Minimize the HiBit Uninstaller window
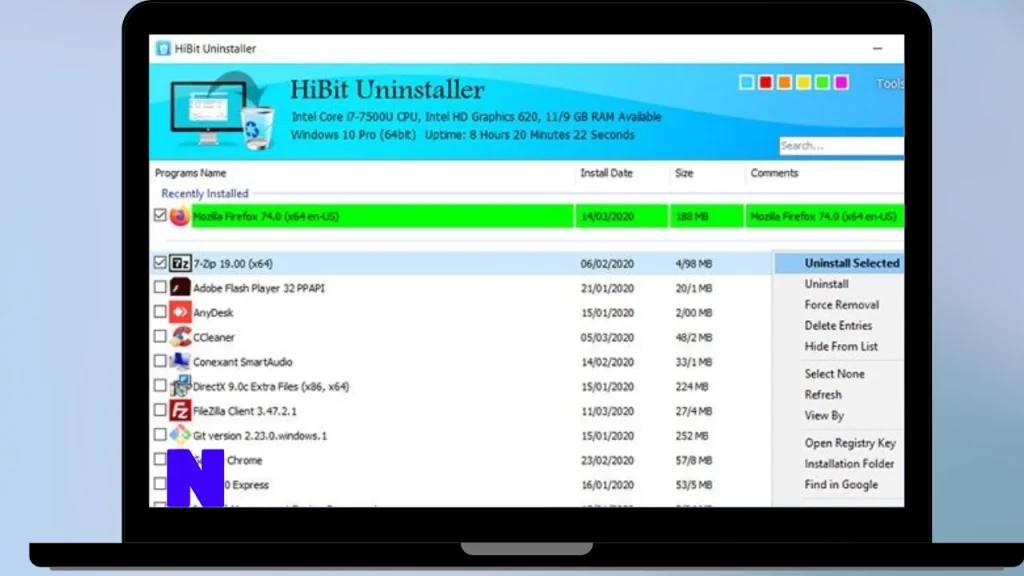Image resolution: width=1024 pixels, height=576 pixels. pyautogui.click(x=877, y=48)
